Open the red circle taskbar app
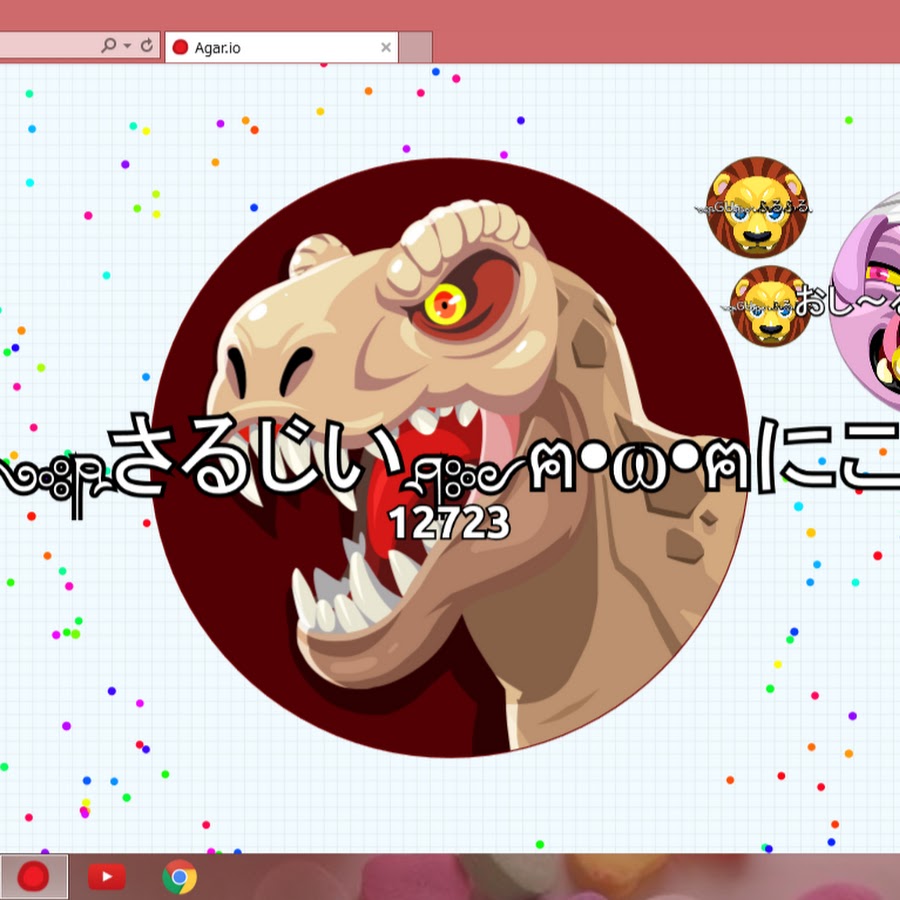 coord(33,877)
